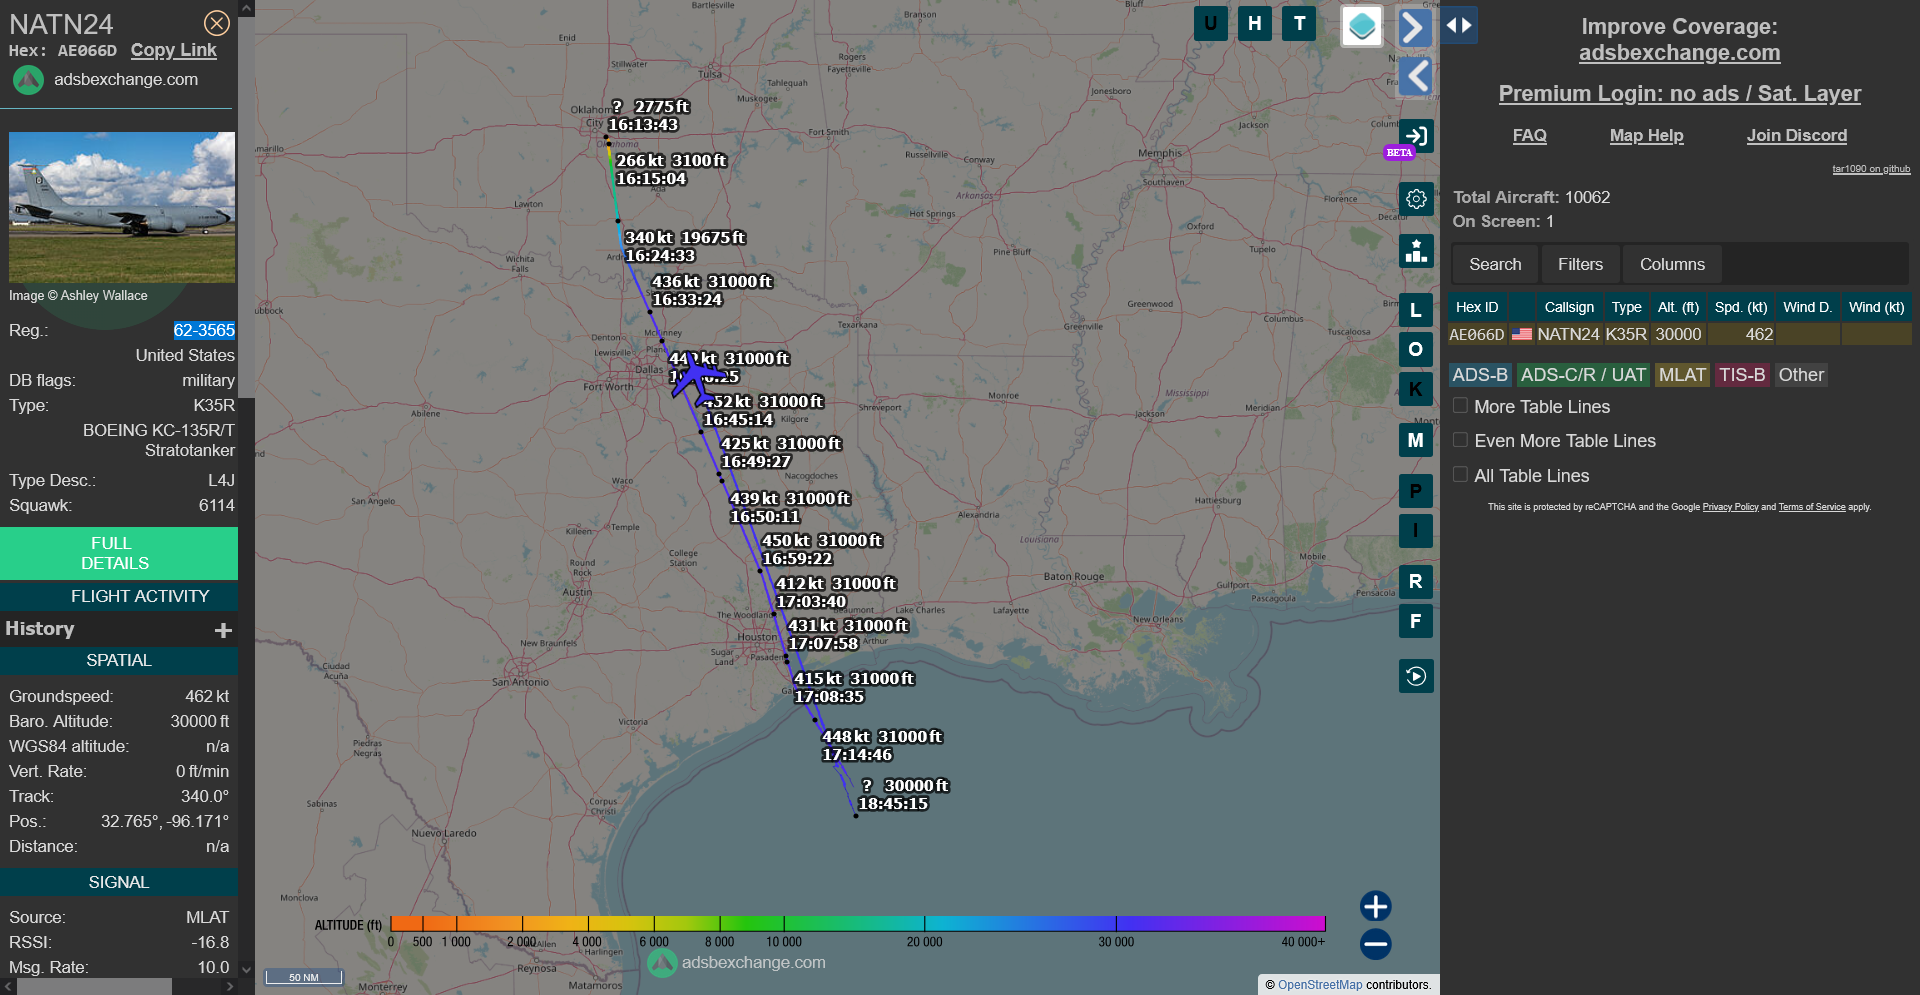
Task: Toggle the R map button
Action: (x=1415, y=581)
